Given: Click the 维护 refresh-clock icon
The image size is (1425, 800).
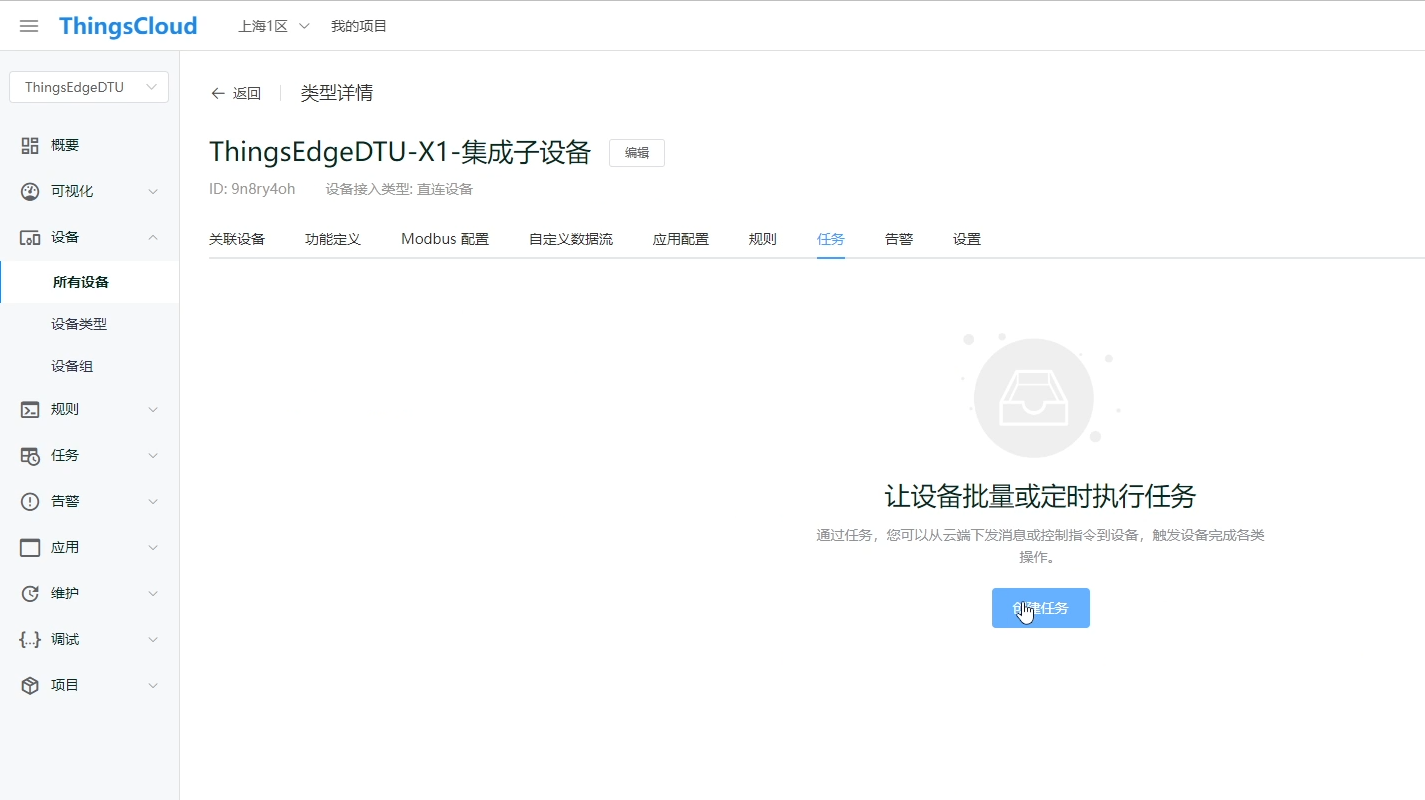Looking at the screenshot, I should [x=30, y=593].
